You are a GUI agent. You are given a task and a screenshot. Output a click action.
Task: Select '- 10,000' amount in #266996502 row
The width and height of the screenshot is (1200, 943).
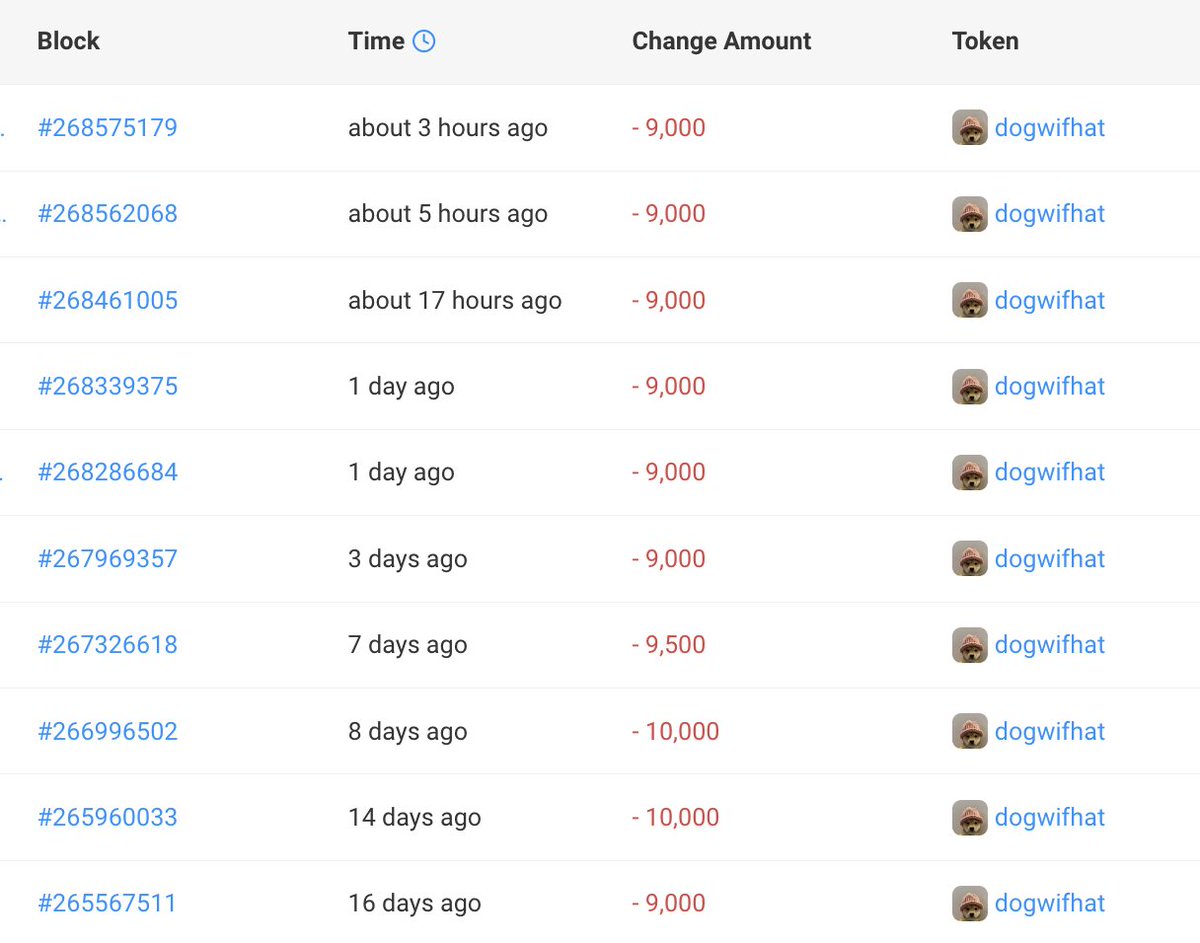point(676,731)
